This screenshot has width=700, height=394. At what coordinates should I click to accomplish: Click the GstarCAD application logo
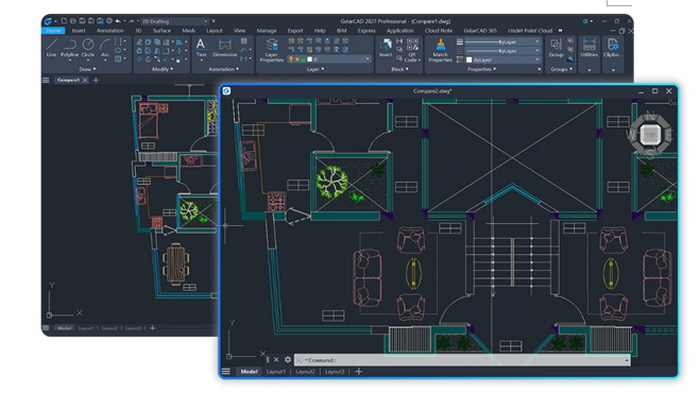click(x=48, y=21)
